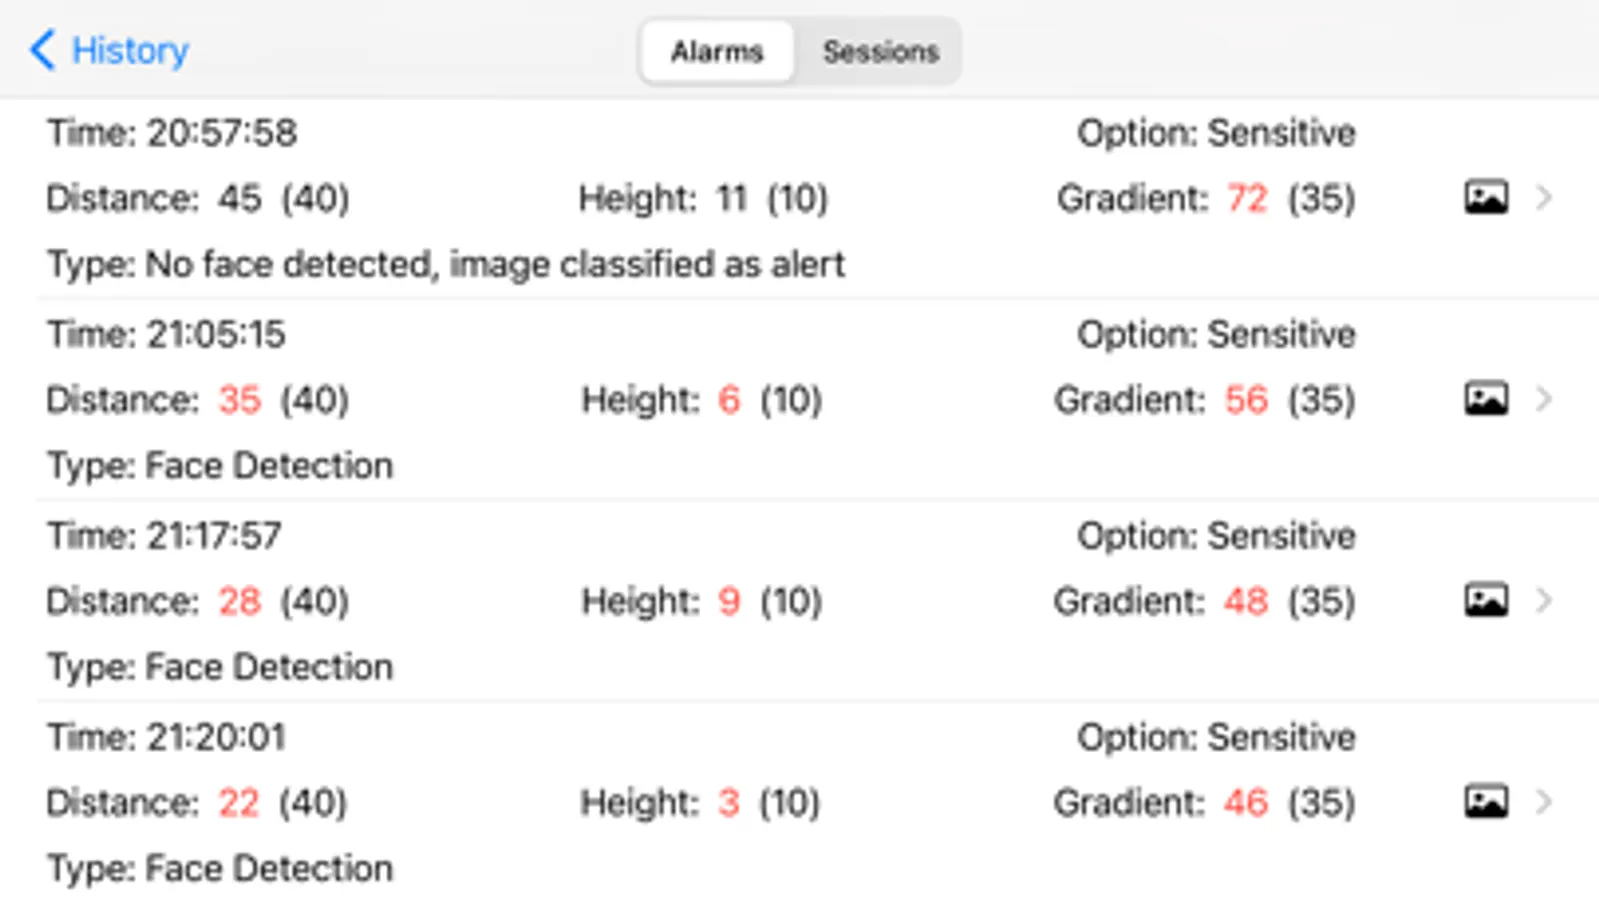Open the alarm recorded at 21:05:15
This screenshot has height=900, width=1599.
[x=167, y=334]
